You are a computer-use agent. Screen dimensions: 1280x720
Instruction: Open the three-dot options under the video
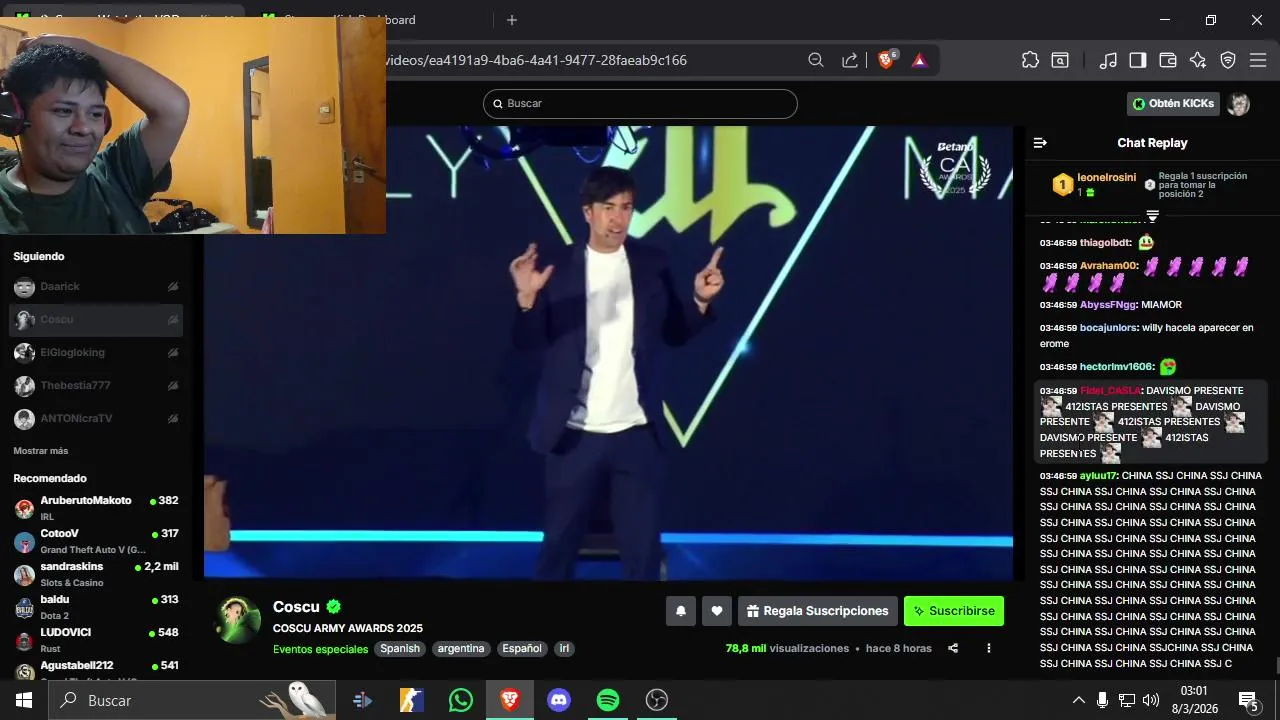988,648
